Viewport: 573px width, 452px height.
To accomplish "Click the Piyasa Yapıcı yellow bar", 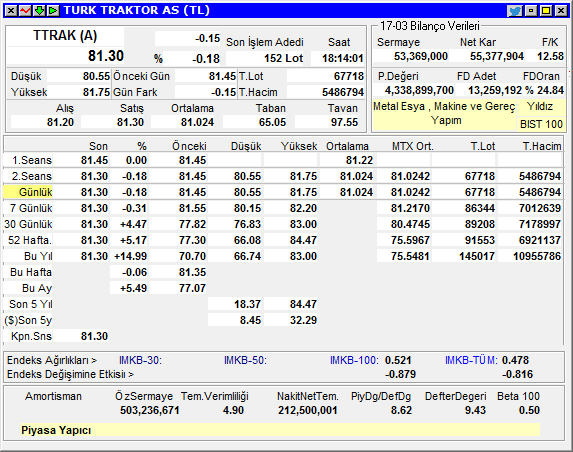I will coord(280,430).
